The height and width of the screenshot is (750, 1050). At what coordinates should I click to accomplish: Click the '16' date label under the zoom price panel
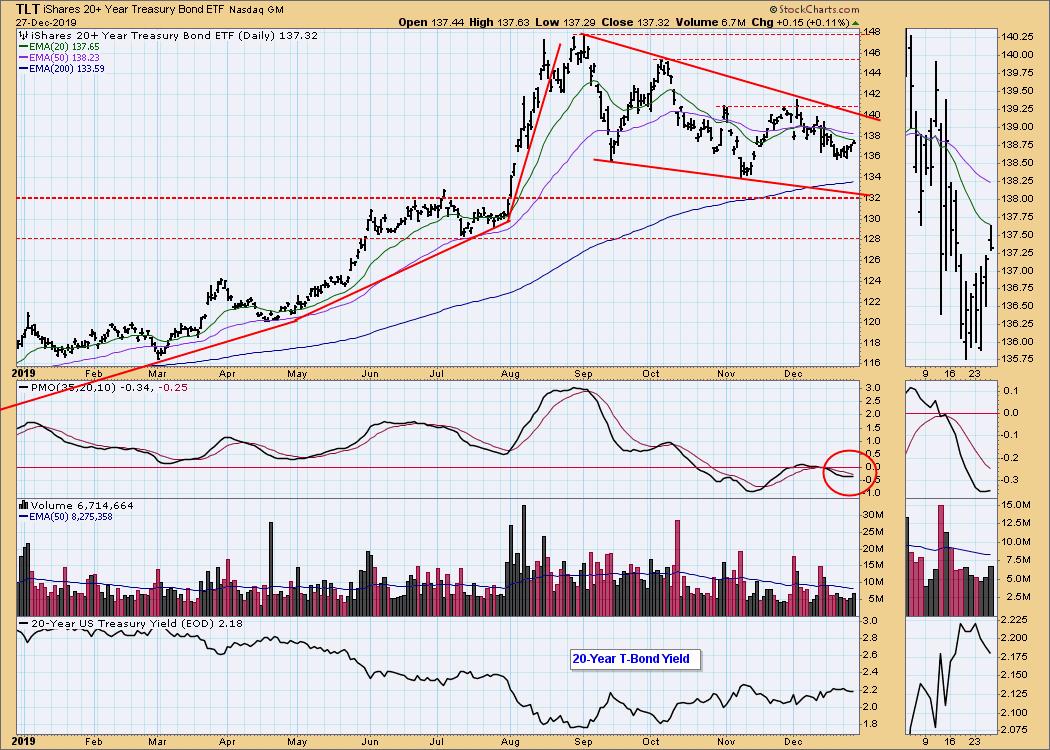[x=950, y=374]
